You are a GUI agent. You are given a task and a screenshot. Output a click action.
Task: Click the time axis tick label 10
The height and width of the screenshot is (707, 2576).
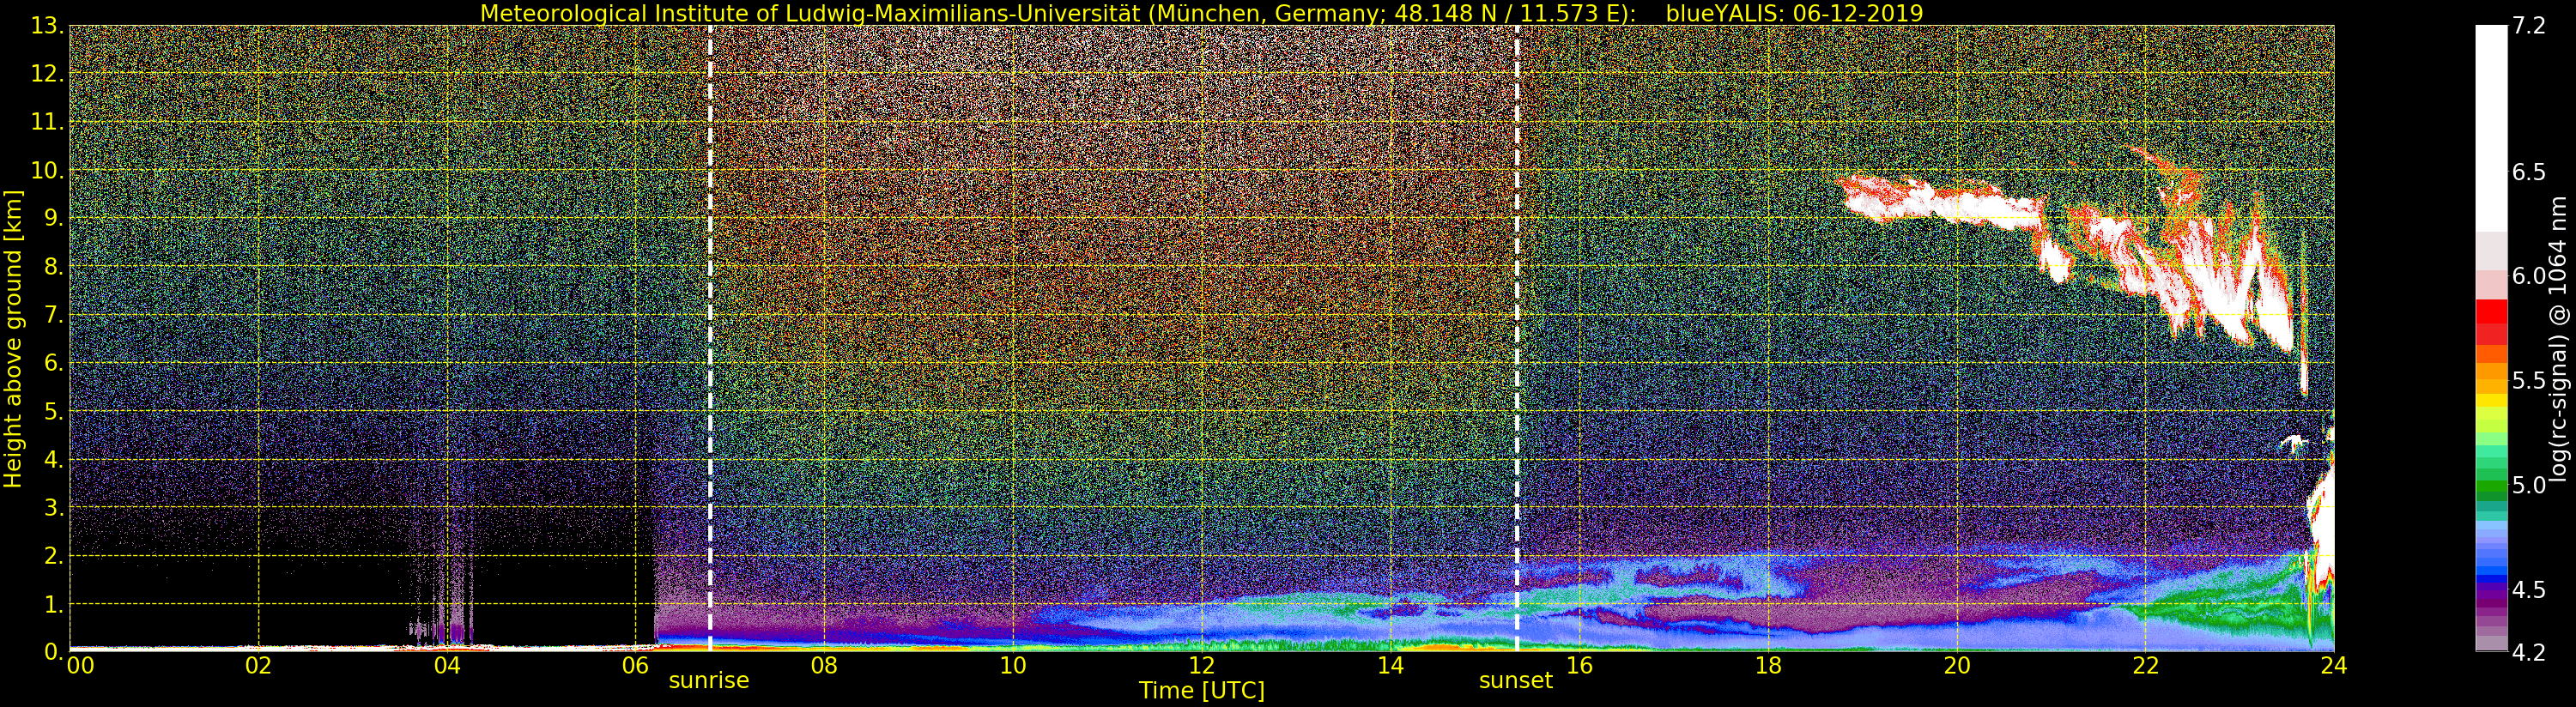1013,666
